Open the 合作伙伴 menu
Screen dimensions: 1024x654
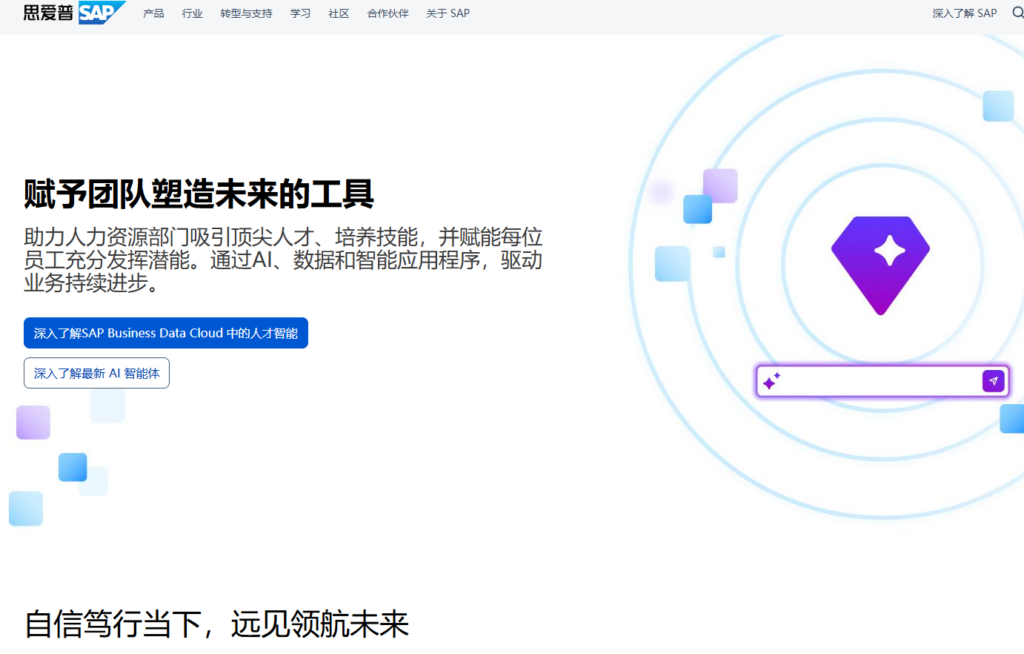(x=388, y=13)
